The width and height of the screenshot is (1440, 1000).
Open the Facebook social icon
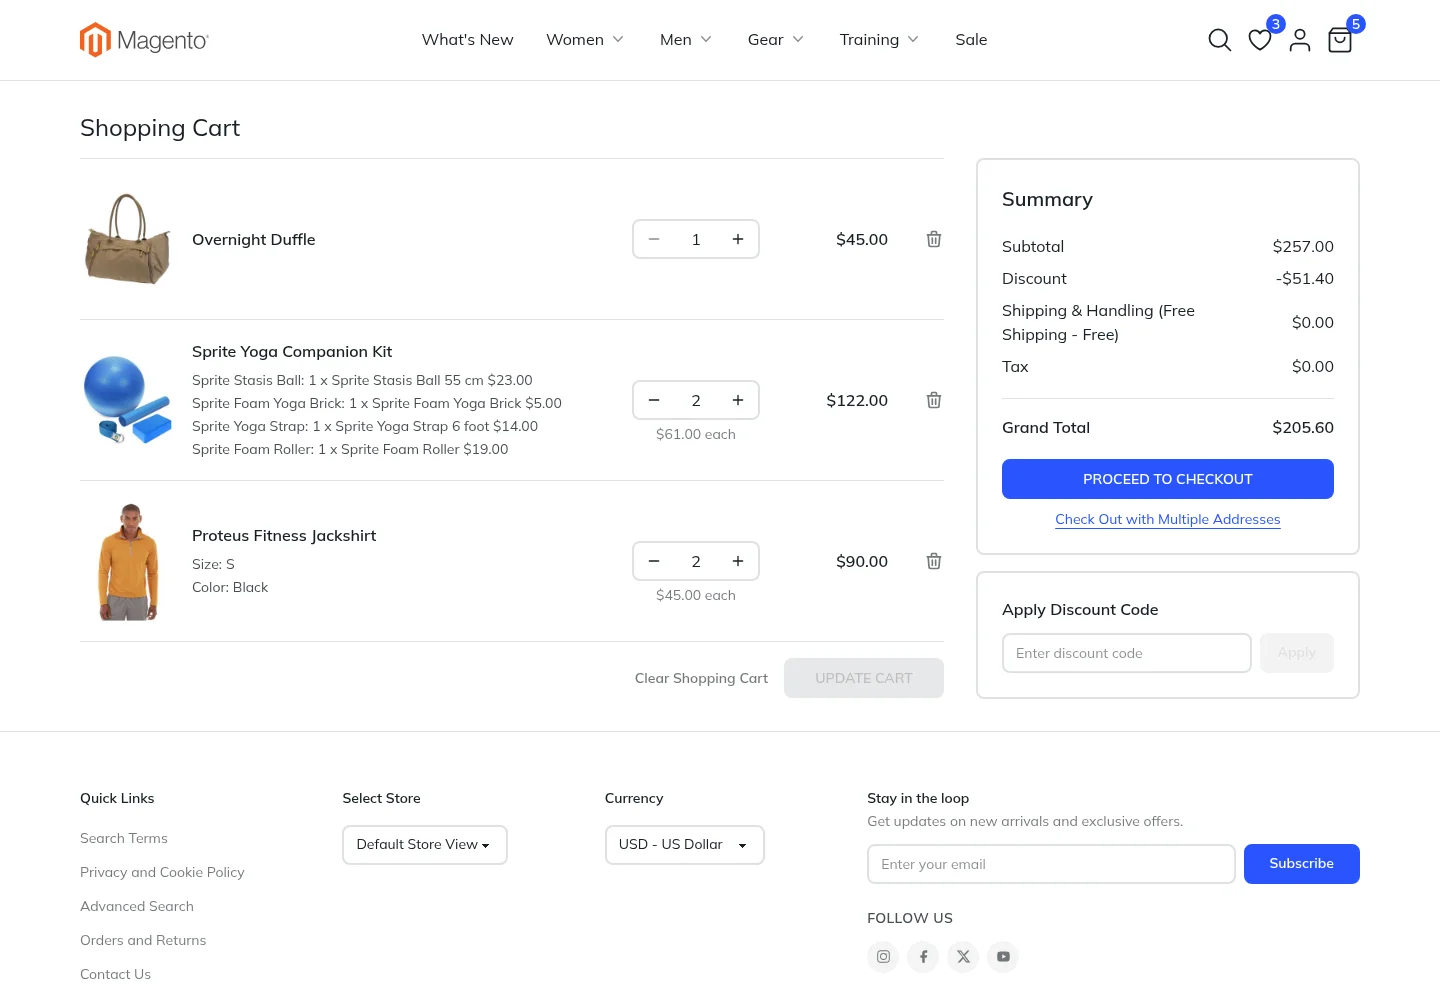pyautogui.click(x=923, y=956)
